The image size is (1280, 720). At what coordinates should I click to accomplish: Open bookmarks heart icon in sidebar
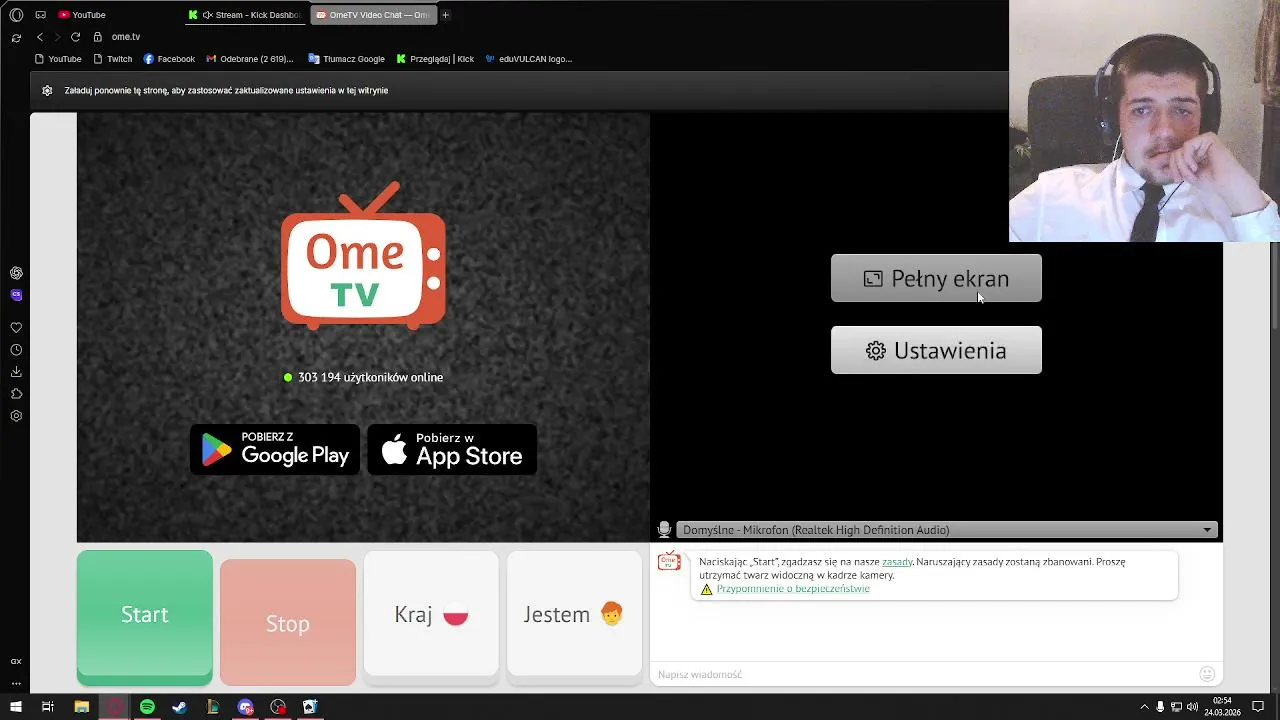point(16,328)
